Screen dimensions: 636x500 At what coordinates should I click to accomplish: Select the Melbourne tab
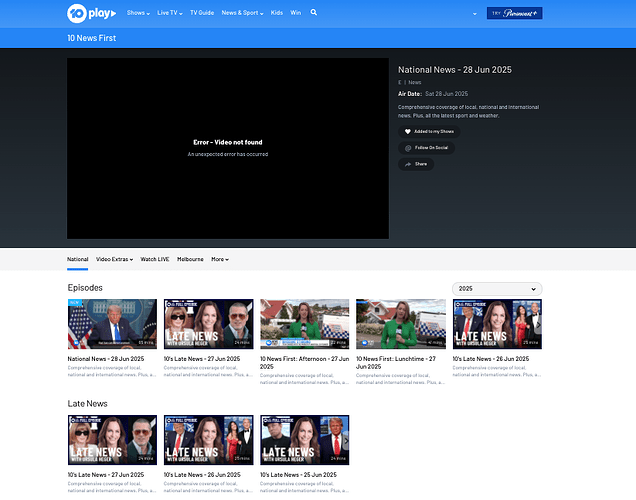tap(190, 259)
